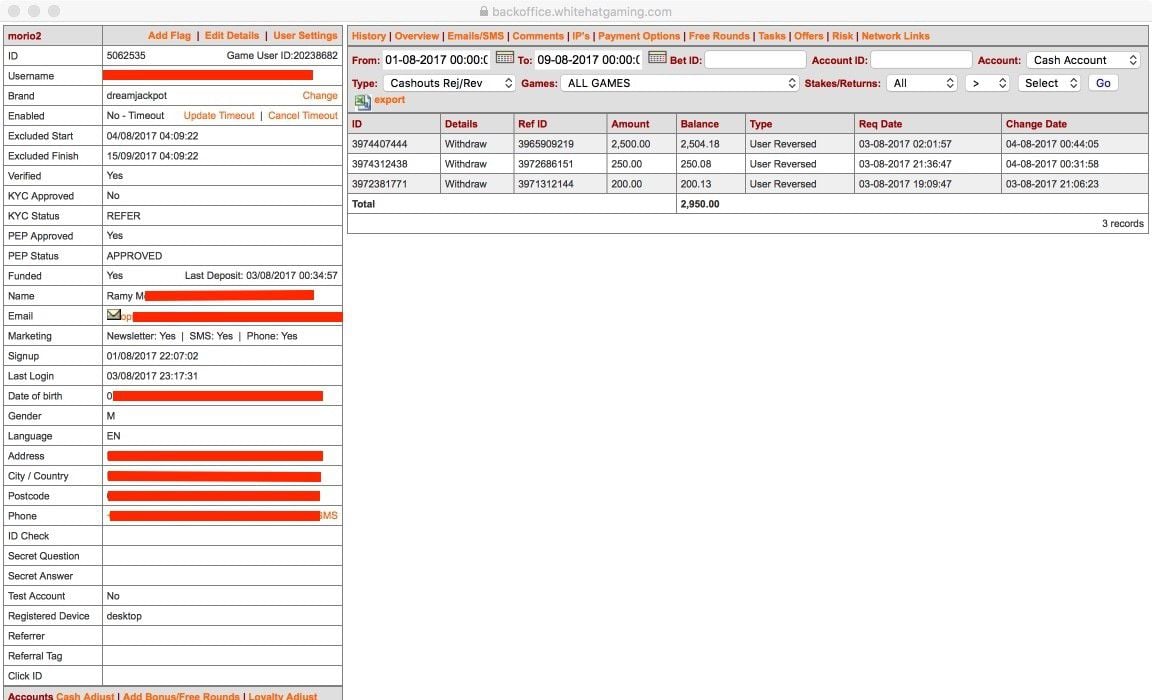Click the Update Timeout link
The width and height of the screenshot is (1152, 700).
(x=219, y=115)
